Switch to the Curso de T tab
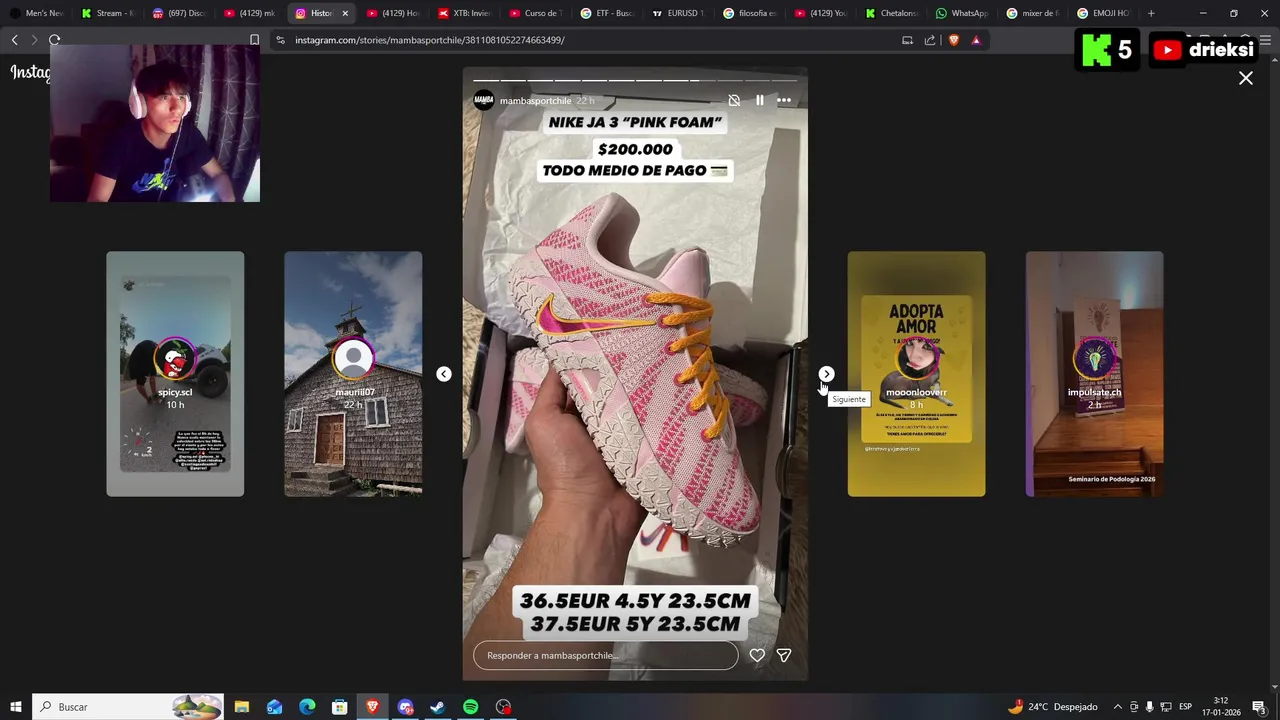This screenshot has width=1280, height=720. click(x=535, y=13)
